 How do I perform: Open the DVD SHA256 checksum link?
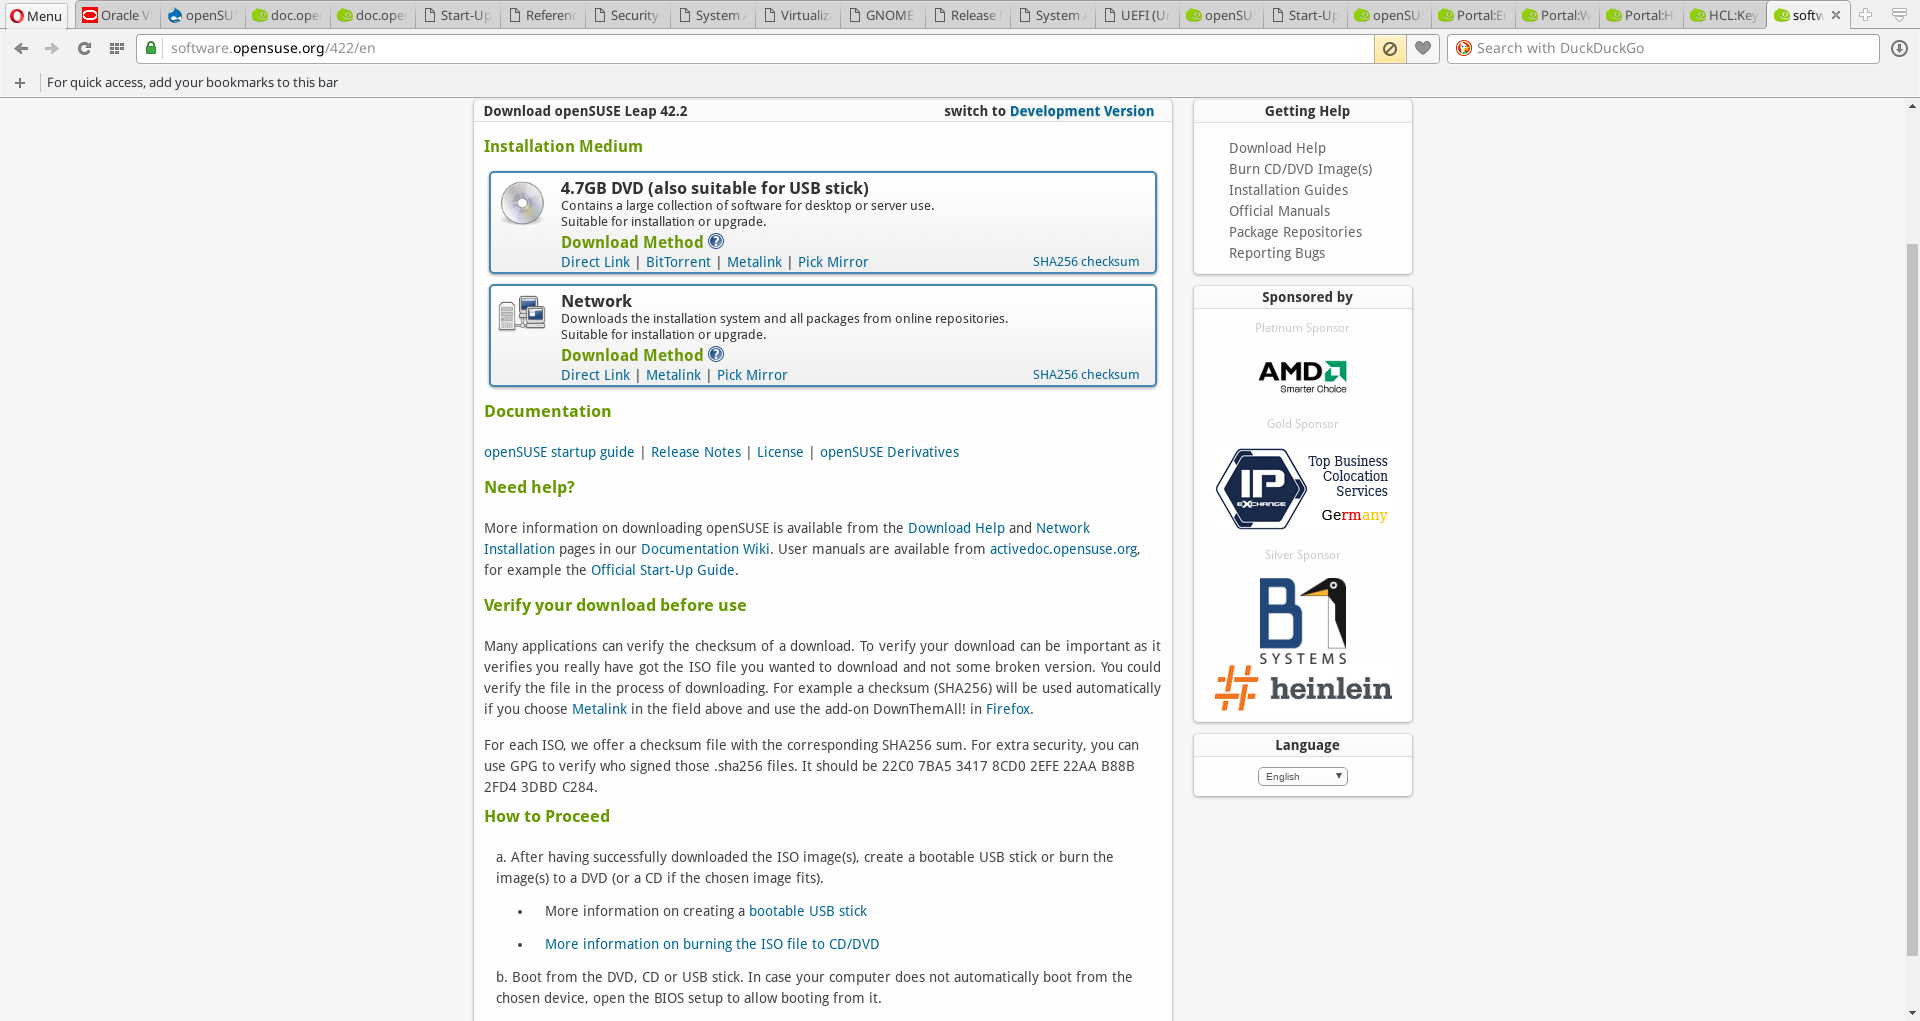click(1086, 262)
